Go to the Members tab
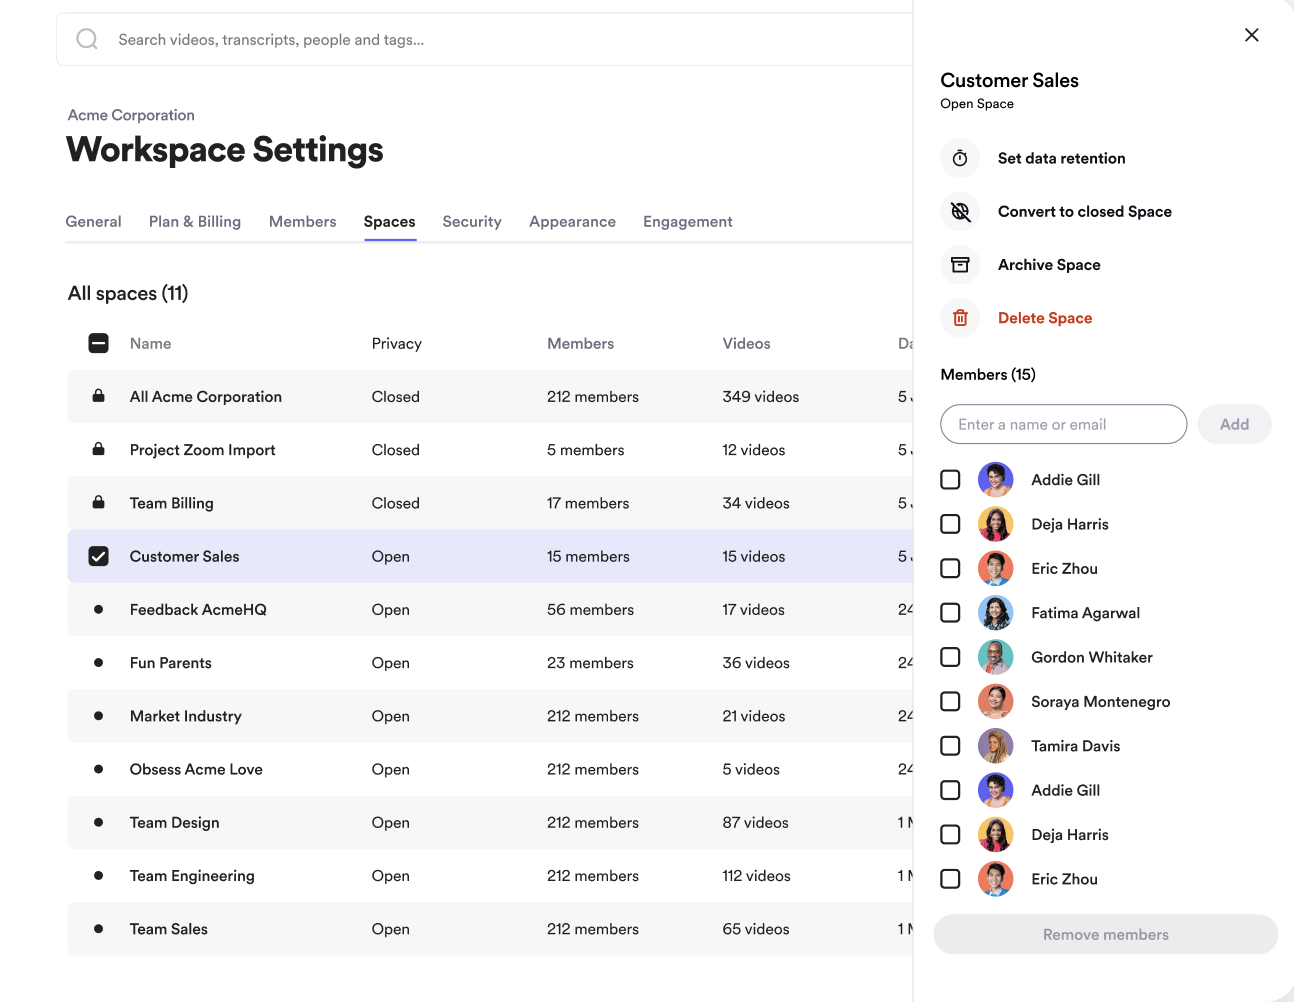This screenshot has width=1294, height=1002. click(x=302, y=222)
